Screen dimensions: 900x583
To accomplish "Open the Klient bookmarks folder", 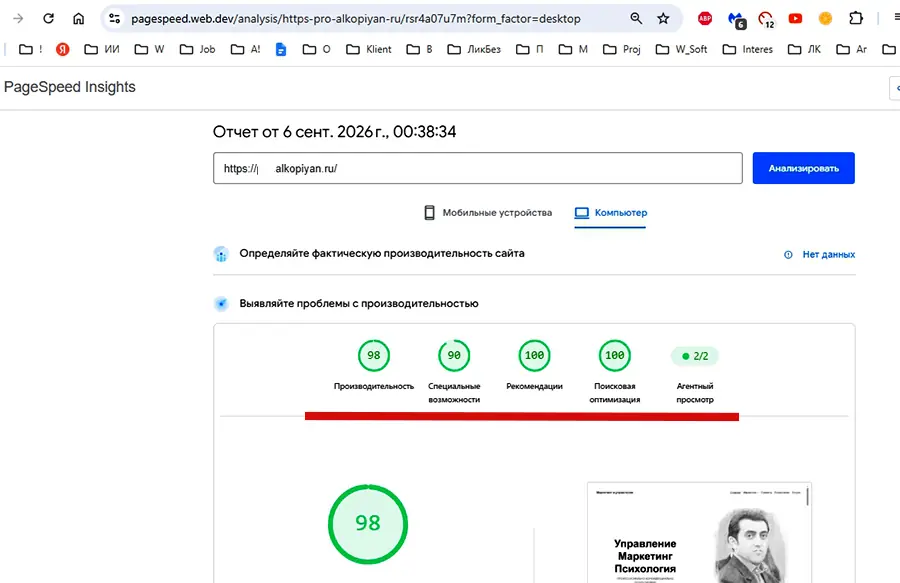I will 368,49.
